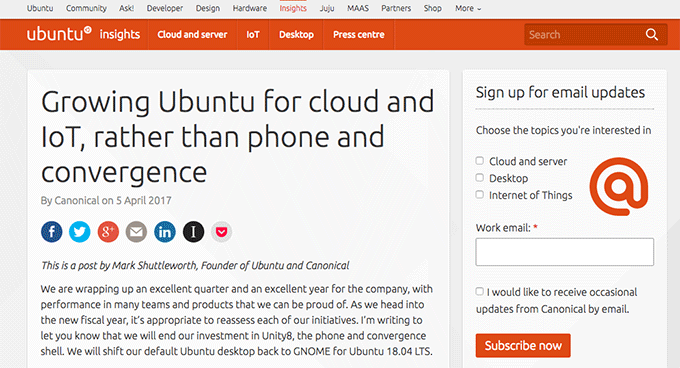Save the article to Pocket
Viewport: 680px width, 368px height.
222,232
